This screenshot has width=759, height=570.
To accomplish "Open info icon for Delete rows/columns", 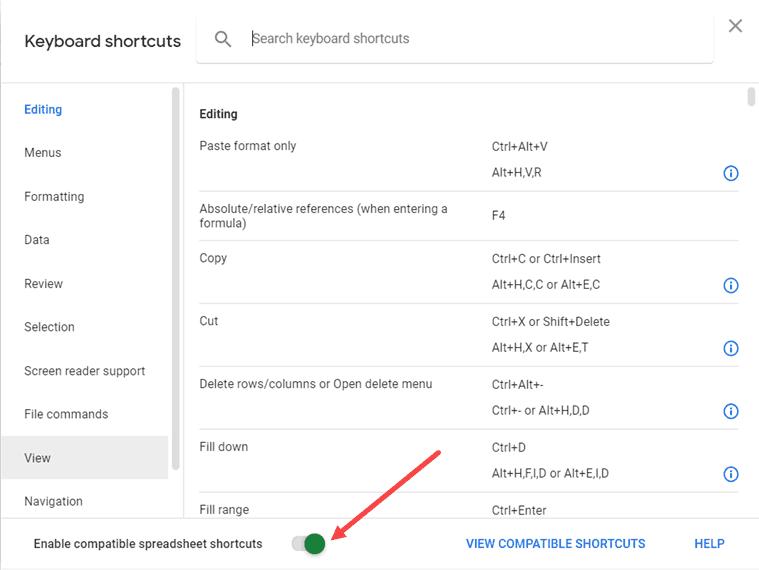I will [x=730, y=411].
